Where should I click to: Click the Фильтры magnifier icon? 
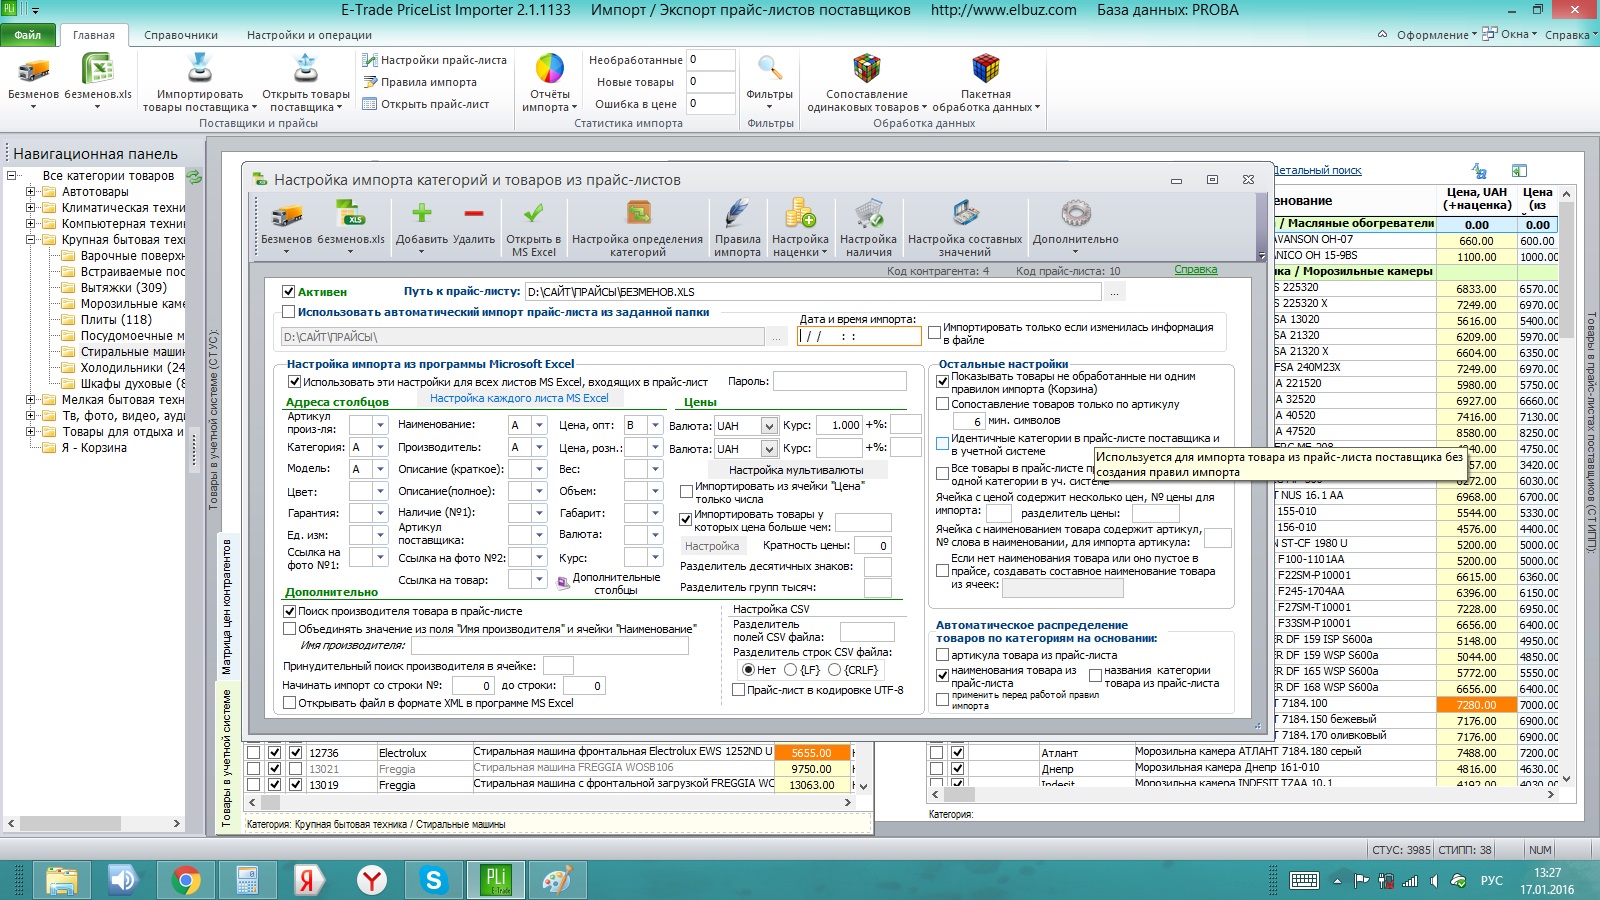click(769, 68)
